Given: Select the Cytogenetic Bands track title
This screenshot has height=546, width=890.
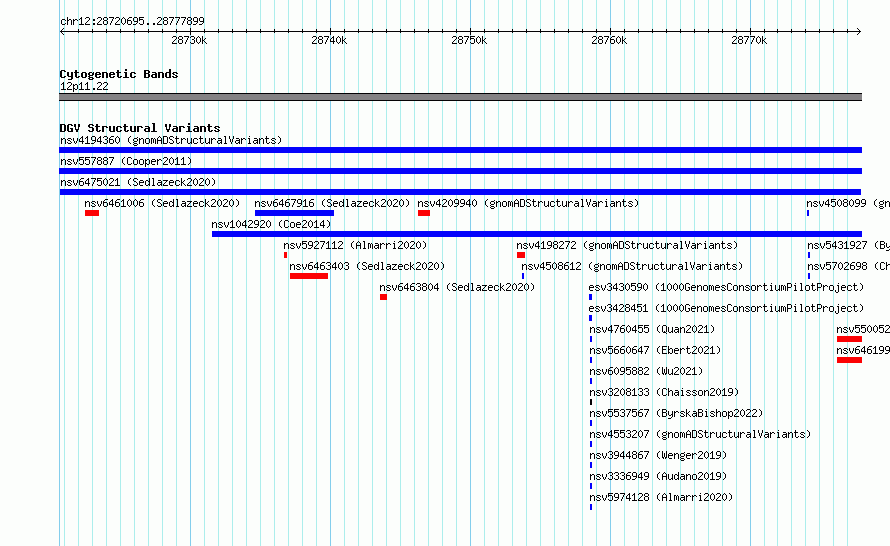Looking at the screenshot, I should tap(119, 74).
